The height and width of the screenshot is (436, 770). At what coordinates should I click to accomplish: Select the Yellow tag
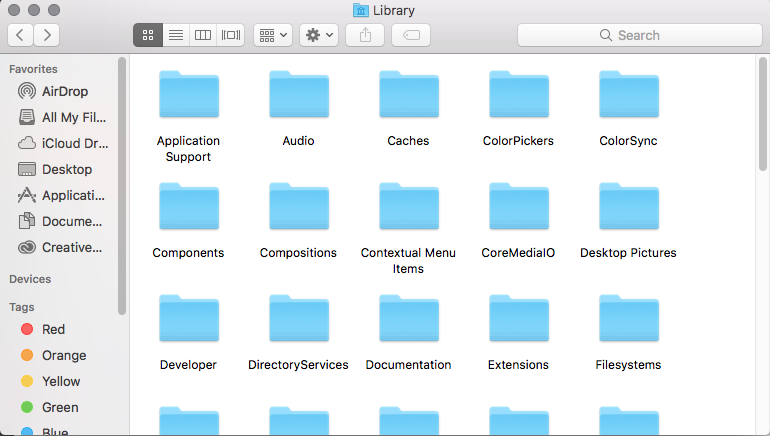(51, 381)
